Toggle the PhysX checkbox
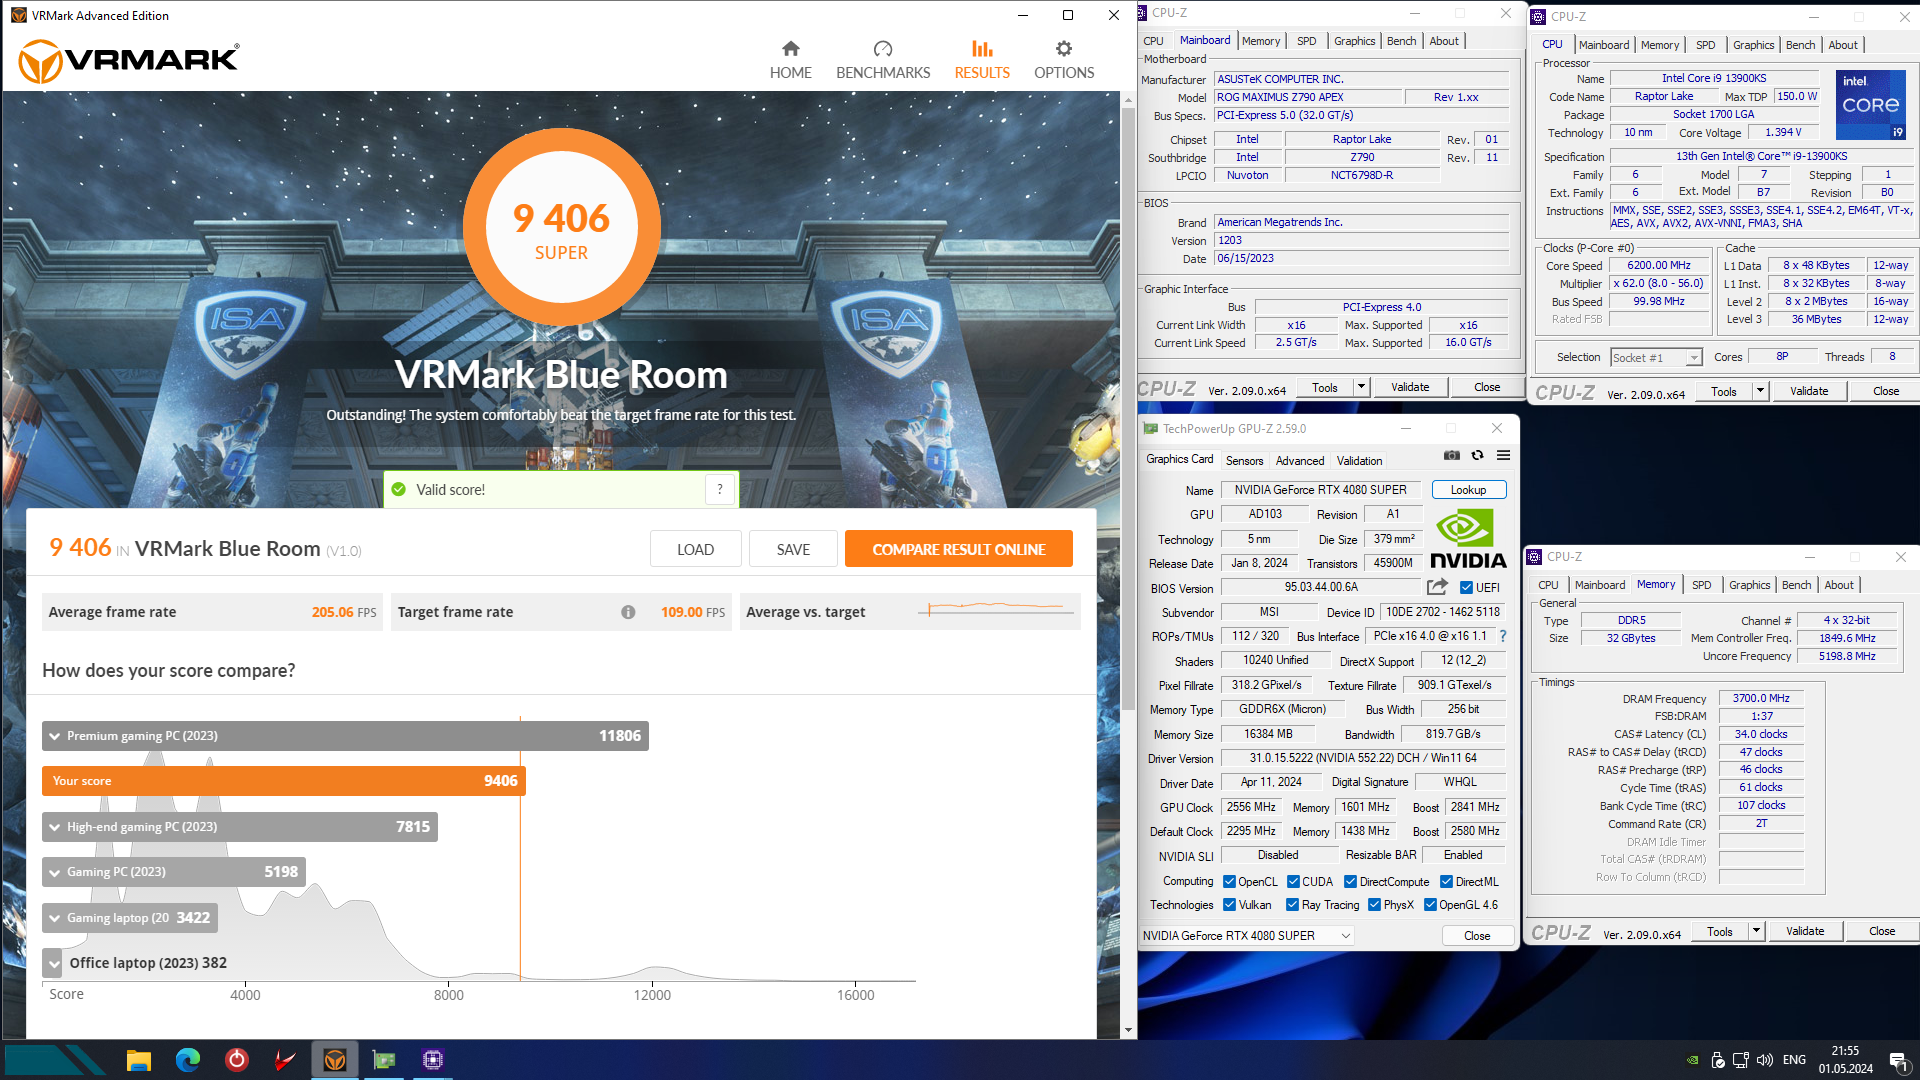Screen dimensions: 1920x1080 [x=1374, y=904]
